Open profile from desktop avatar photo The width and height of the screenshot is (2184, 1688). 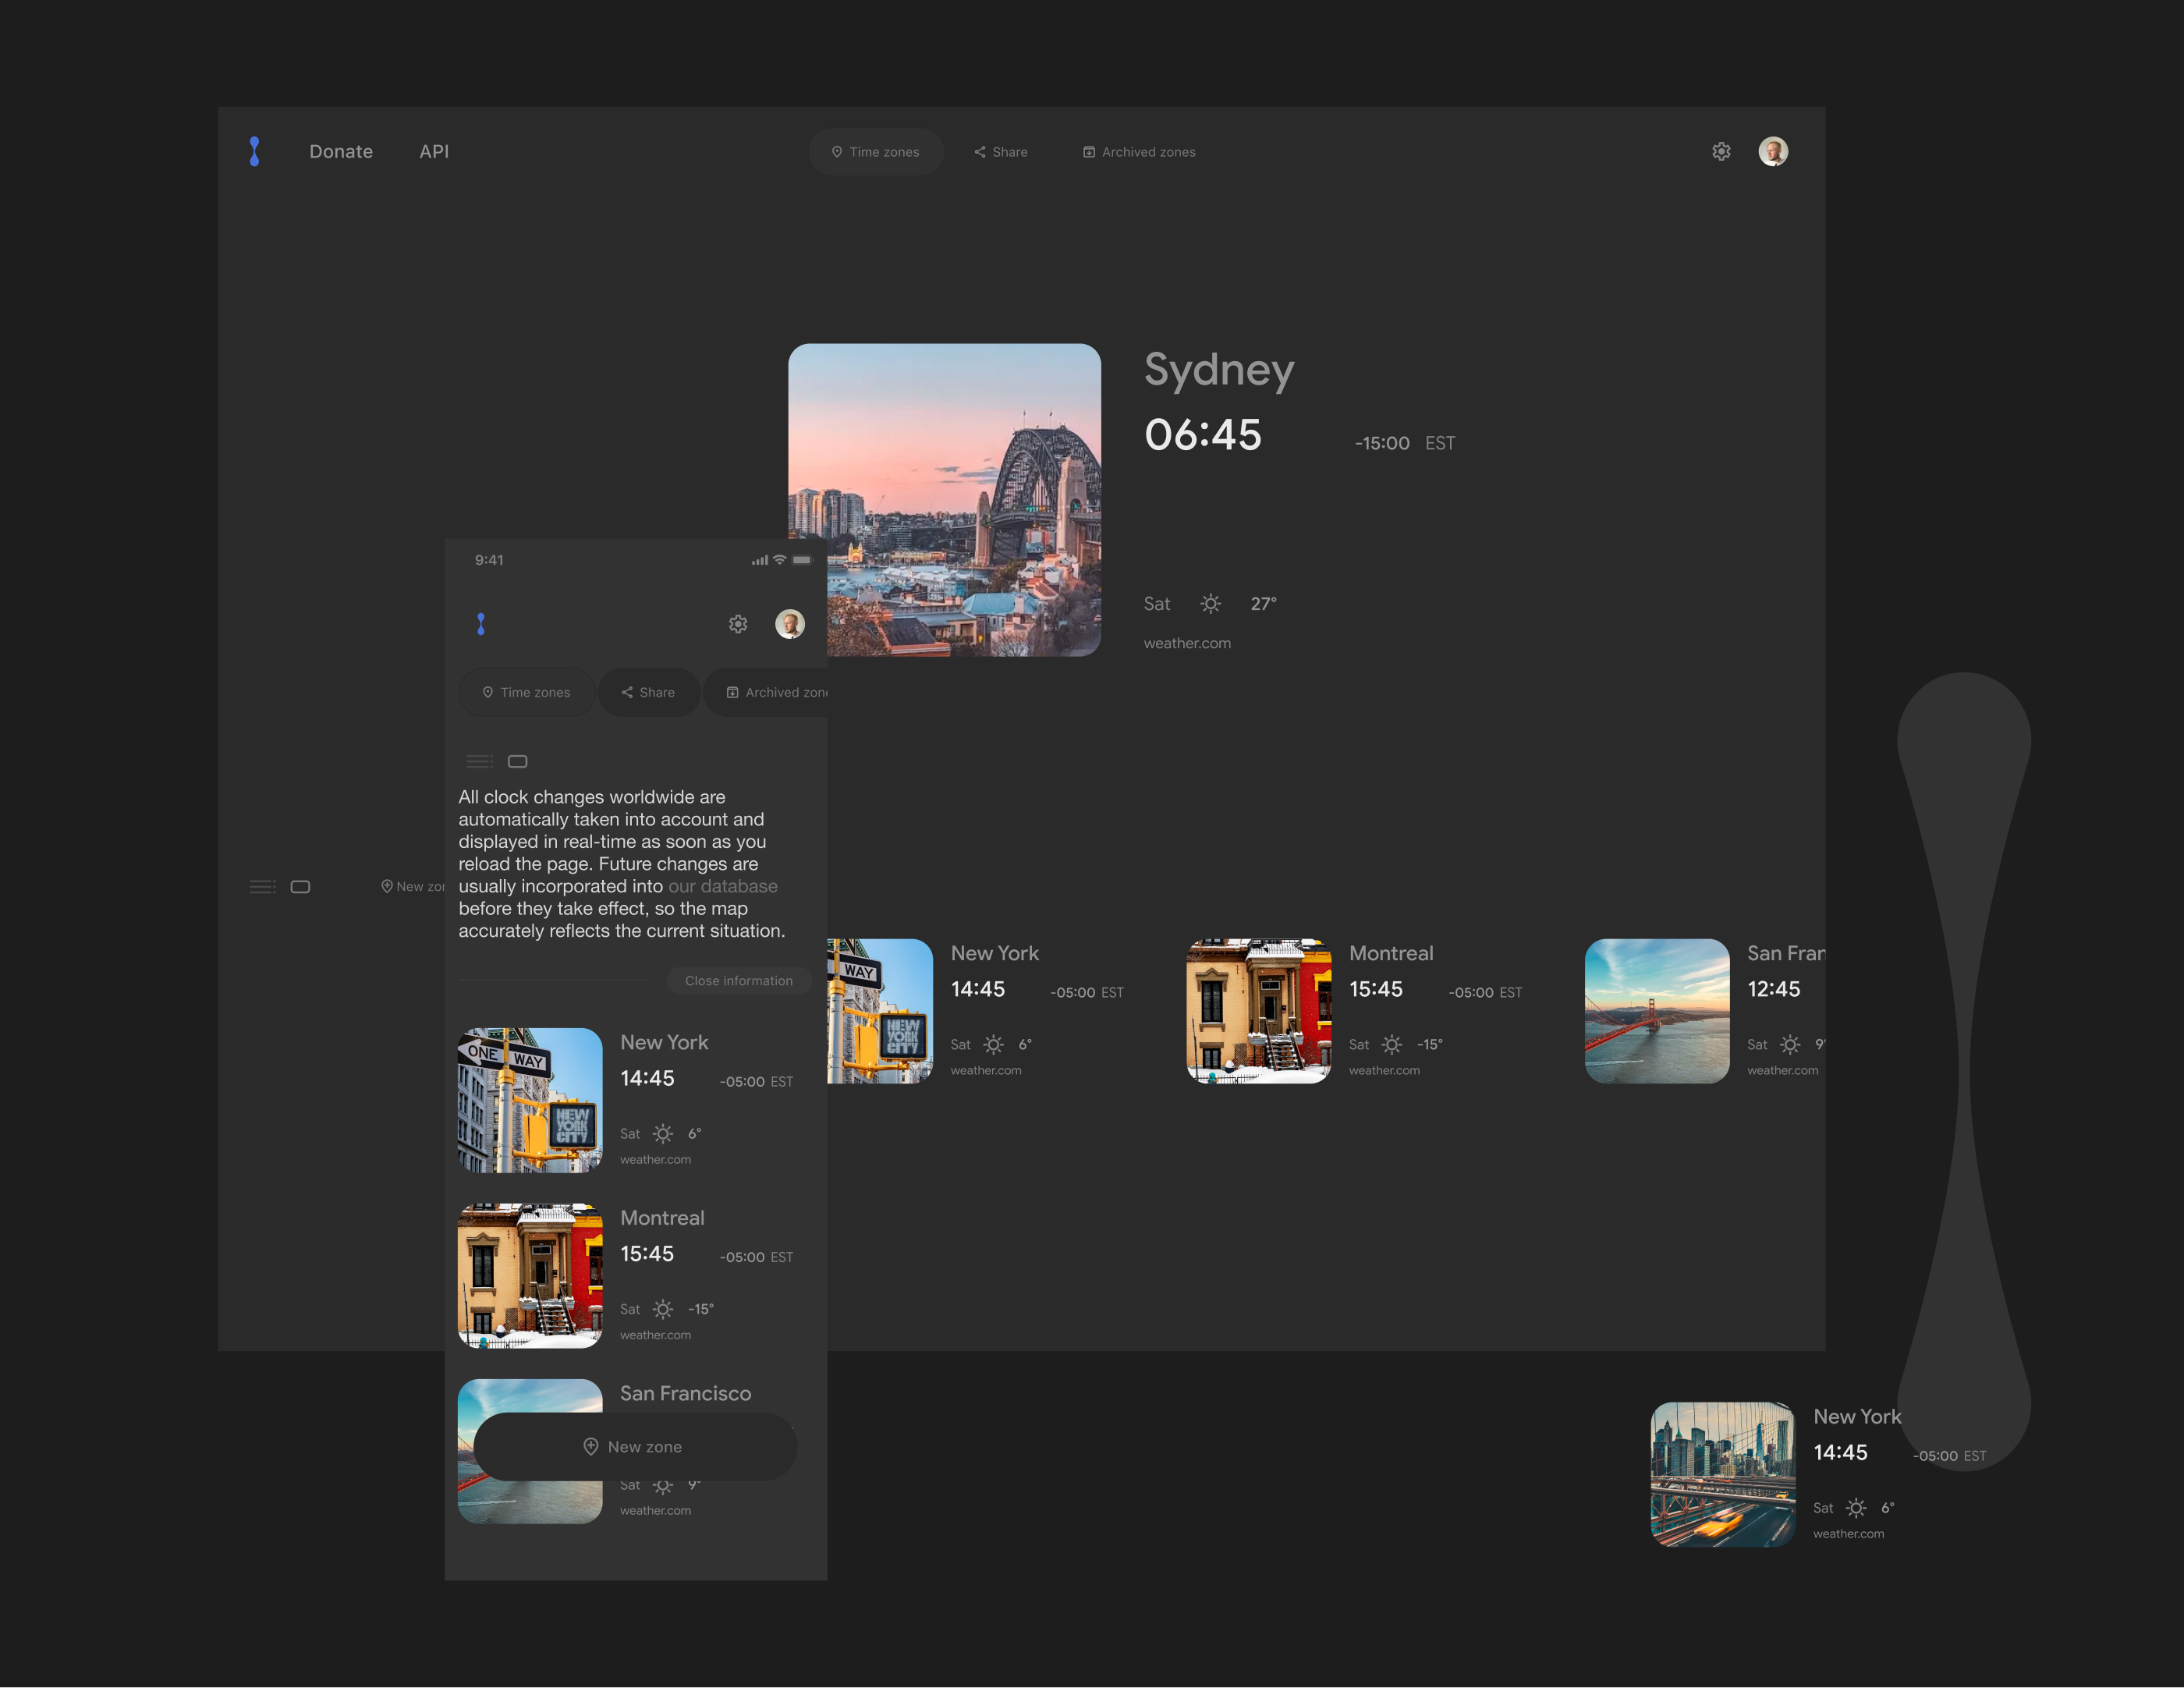(x=1772, y=151)
